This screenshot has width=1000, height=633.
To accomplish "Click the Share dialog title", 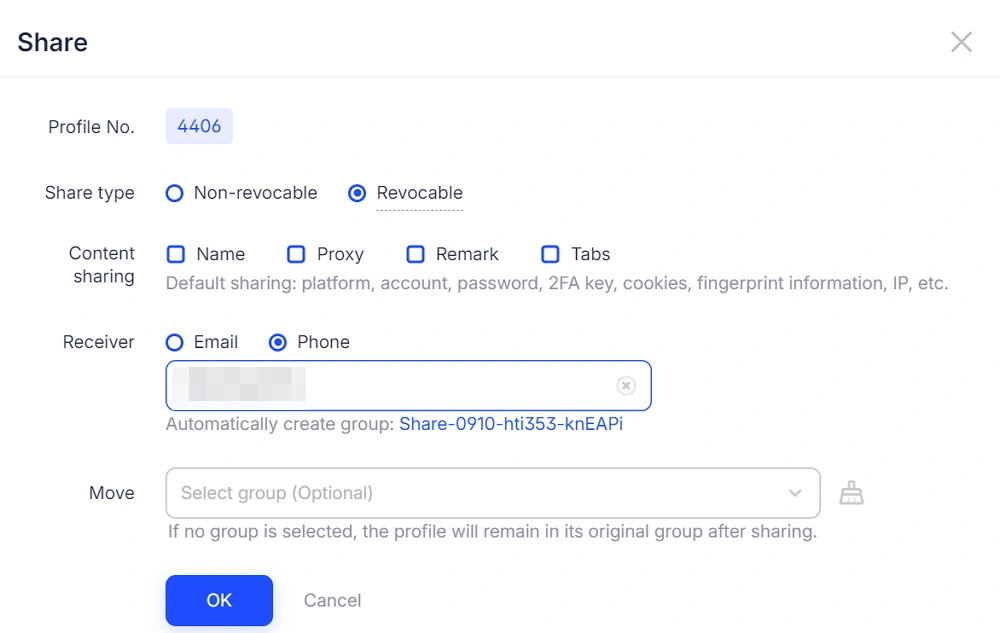I will (x=52, y=42).
